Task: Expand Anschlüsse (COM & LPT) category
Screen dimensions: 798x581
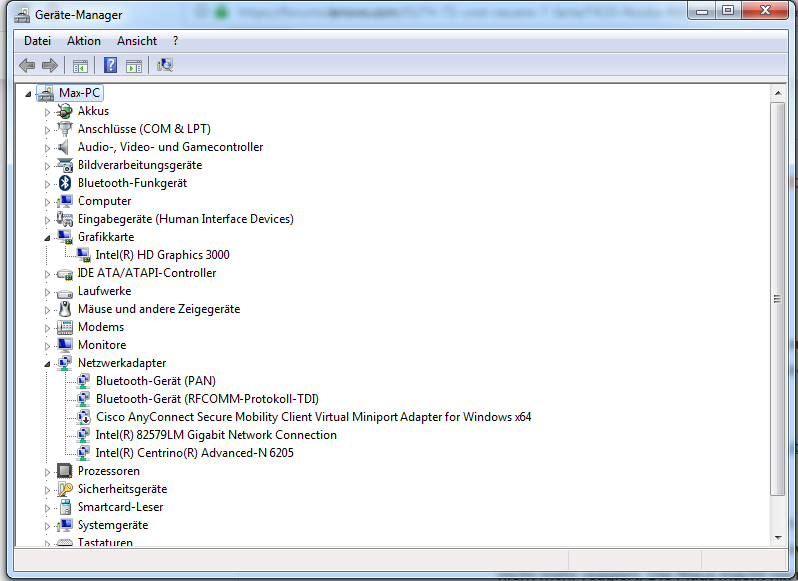Action: pyautogui.click(x=47, y=130)
